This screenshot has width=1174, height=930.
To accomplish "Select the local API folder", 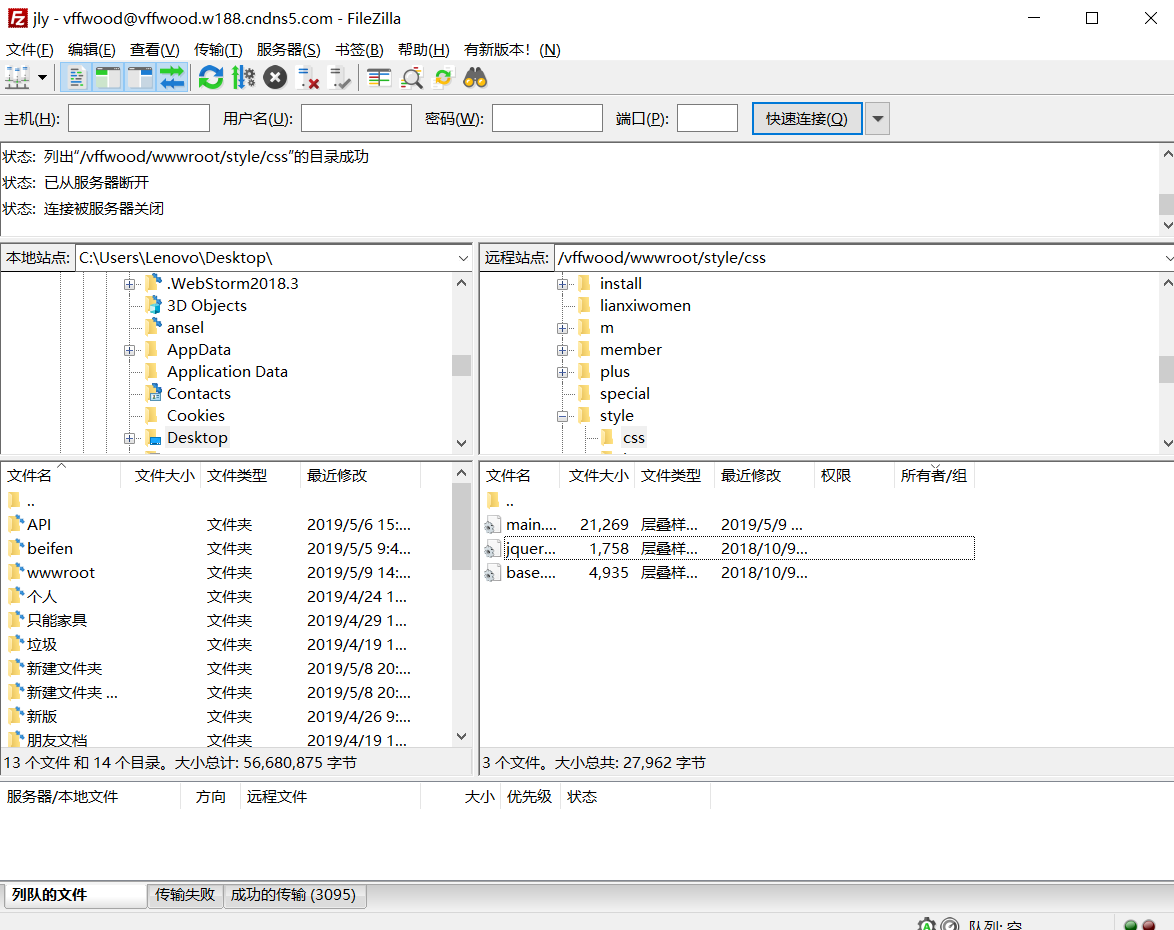I will [39, 525].
